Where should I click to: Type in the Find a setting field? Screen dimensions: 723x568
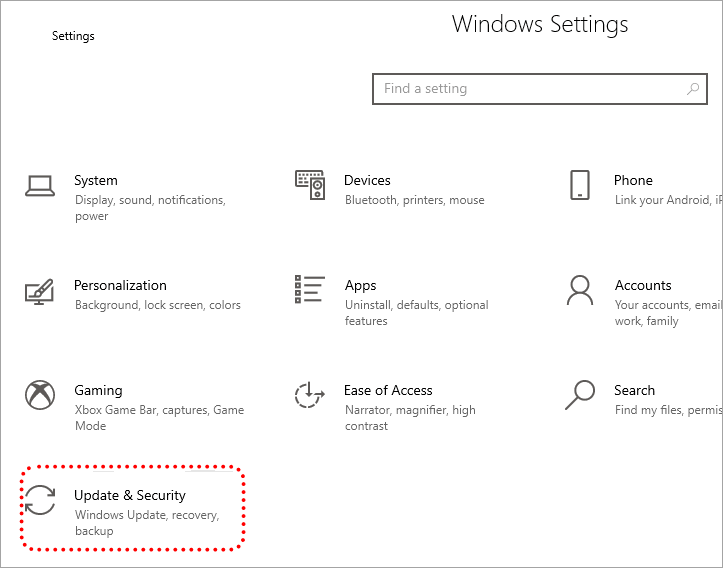click(x=530, y=89)
